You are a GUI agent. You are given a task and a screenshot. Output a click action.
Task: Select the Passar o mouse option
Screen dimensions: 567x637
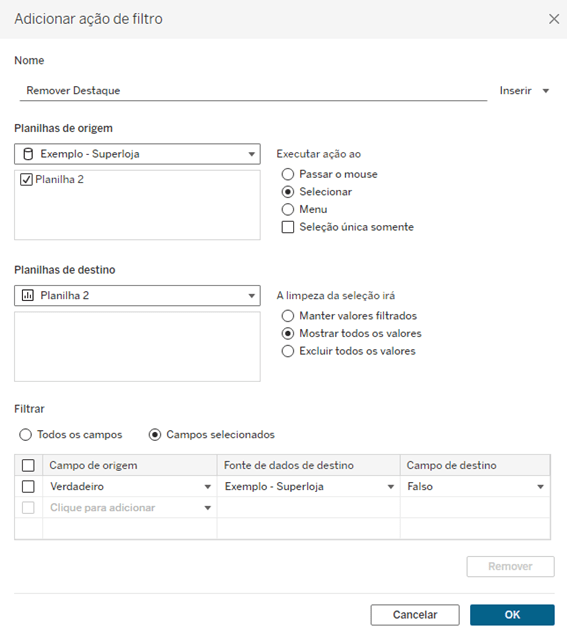288,174
